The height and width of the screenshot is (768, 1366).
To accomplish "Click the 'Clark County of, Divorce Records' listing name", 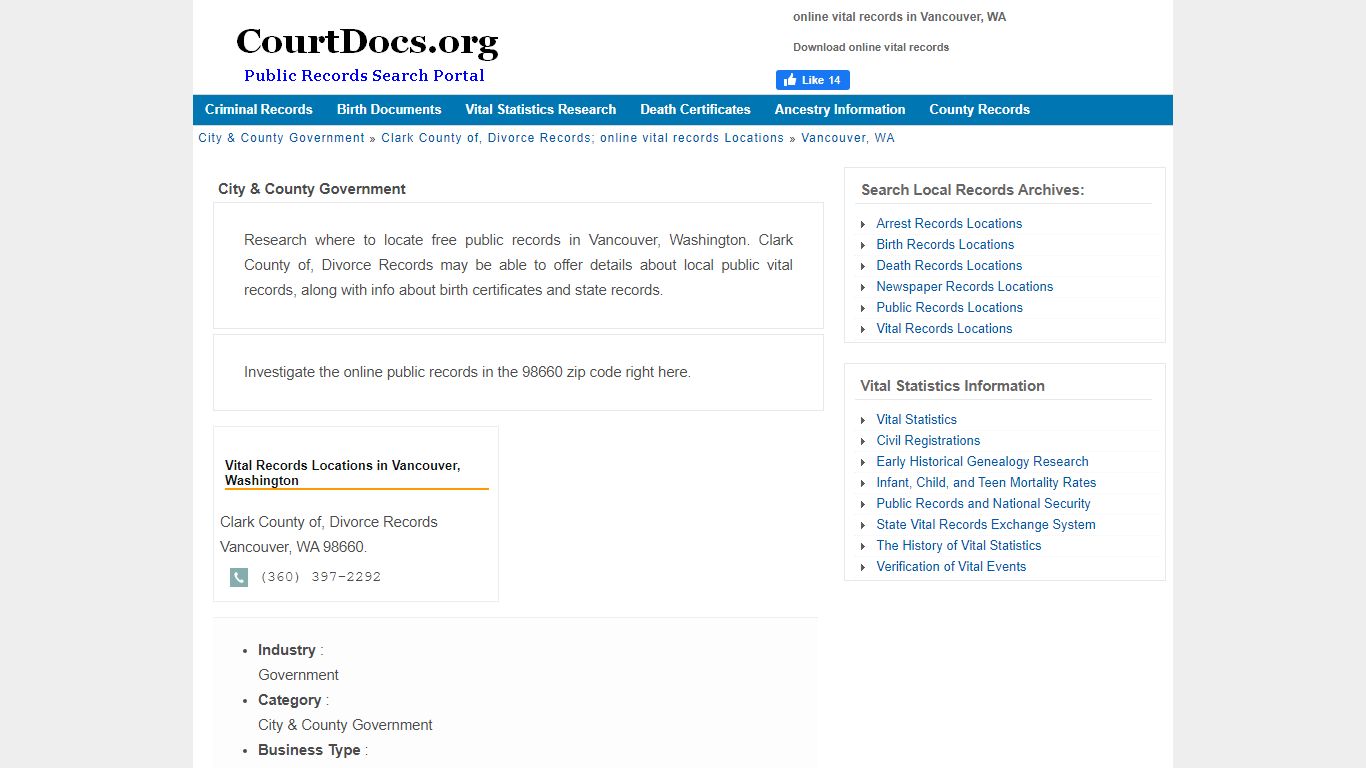I will [x=329, y=522].
